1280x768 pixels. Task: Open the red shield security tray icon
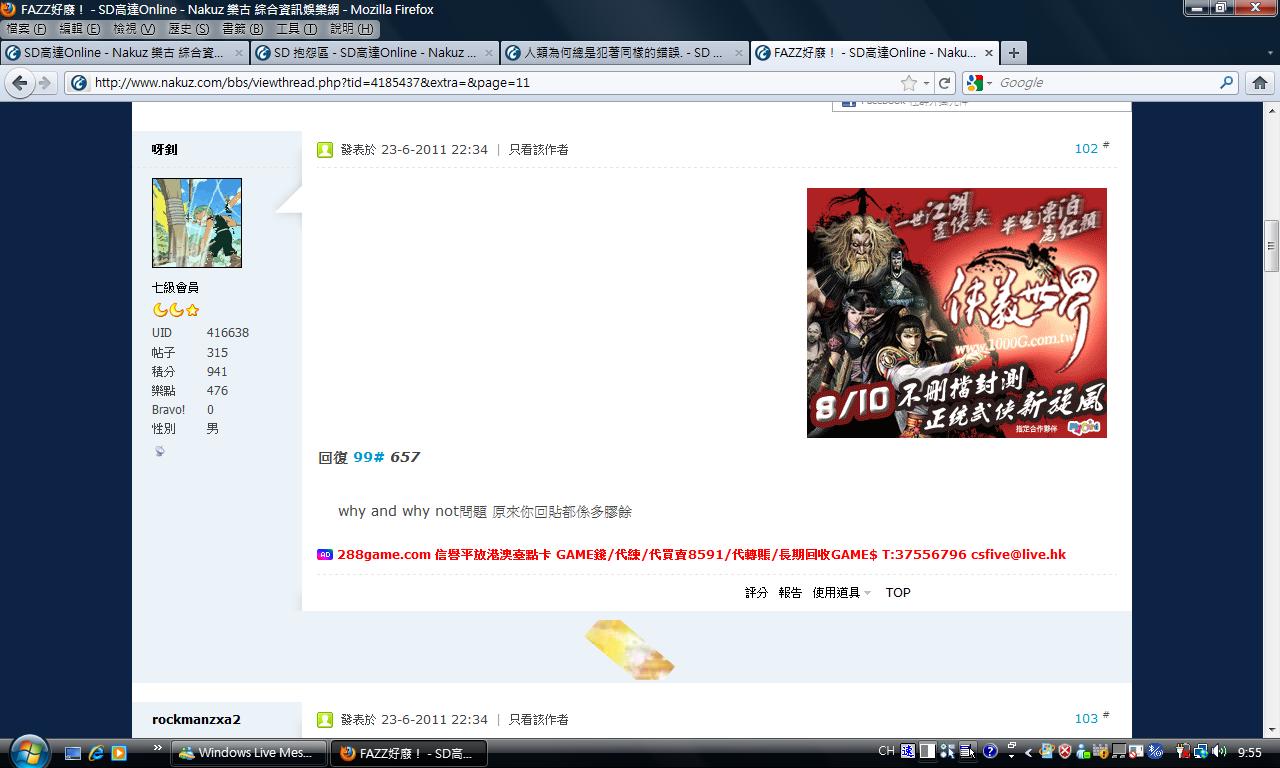click(1065, 752)
